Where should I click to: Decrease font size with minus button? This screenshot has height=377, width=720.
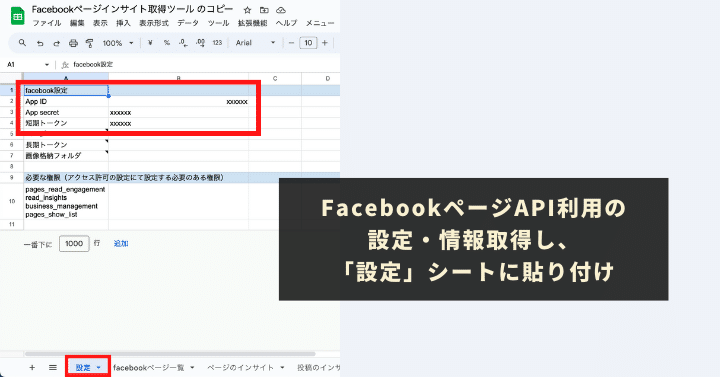[x=291, y=43]
